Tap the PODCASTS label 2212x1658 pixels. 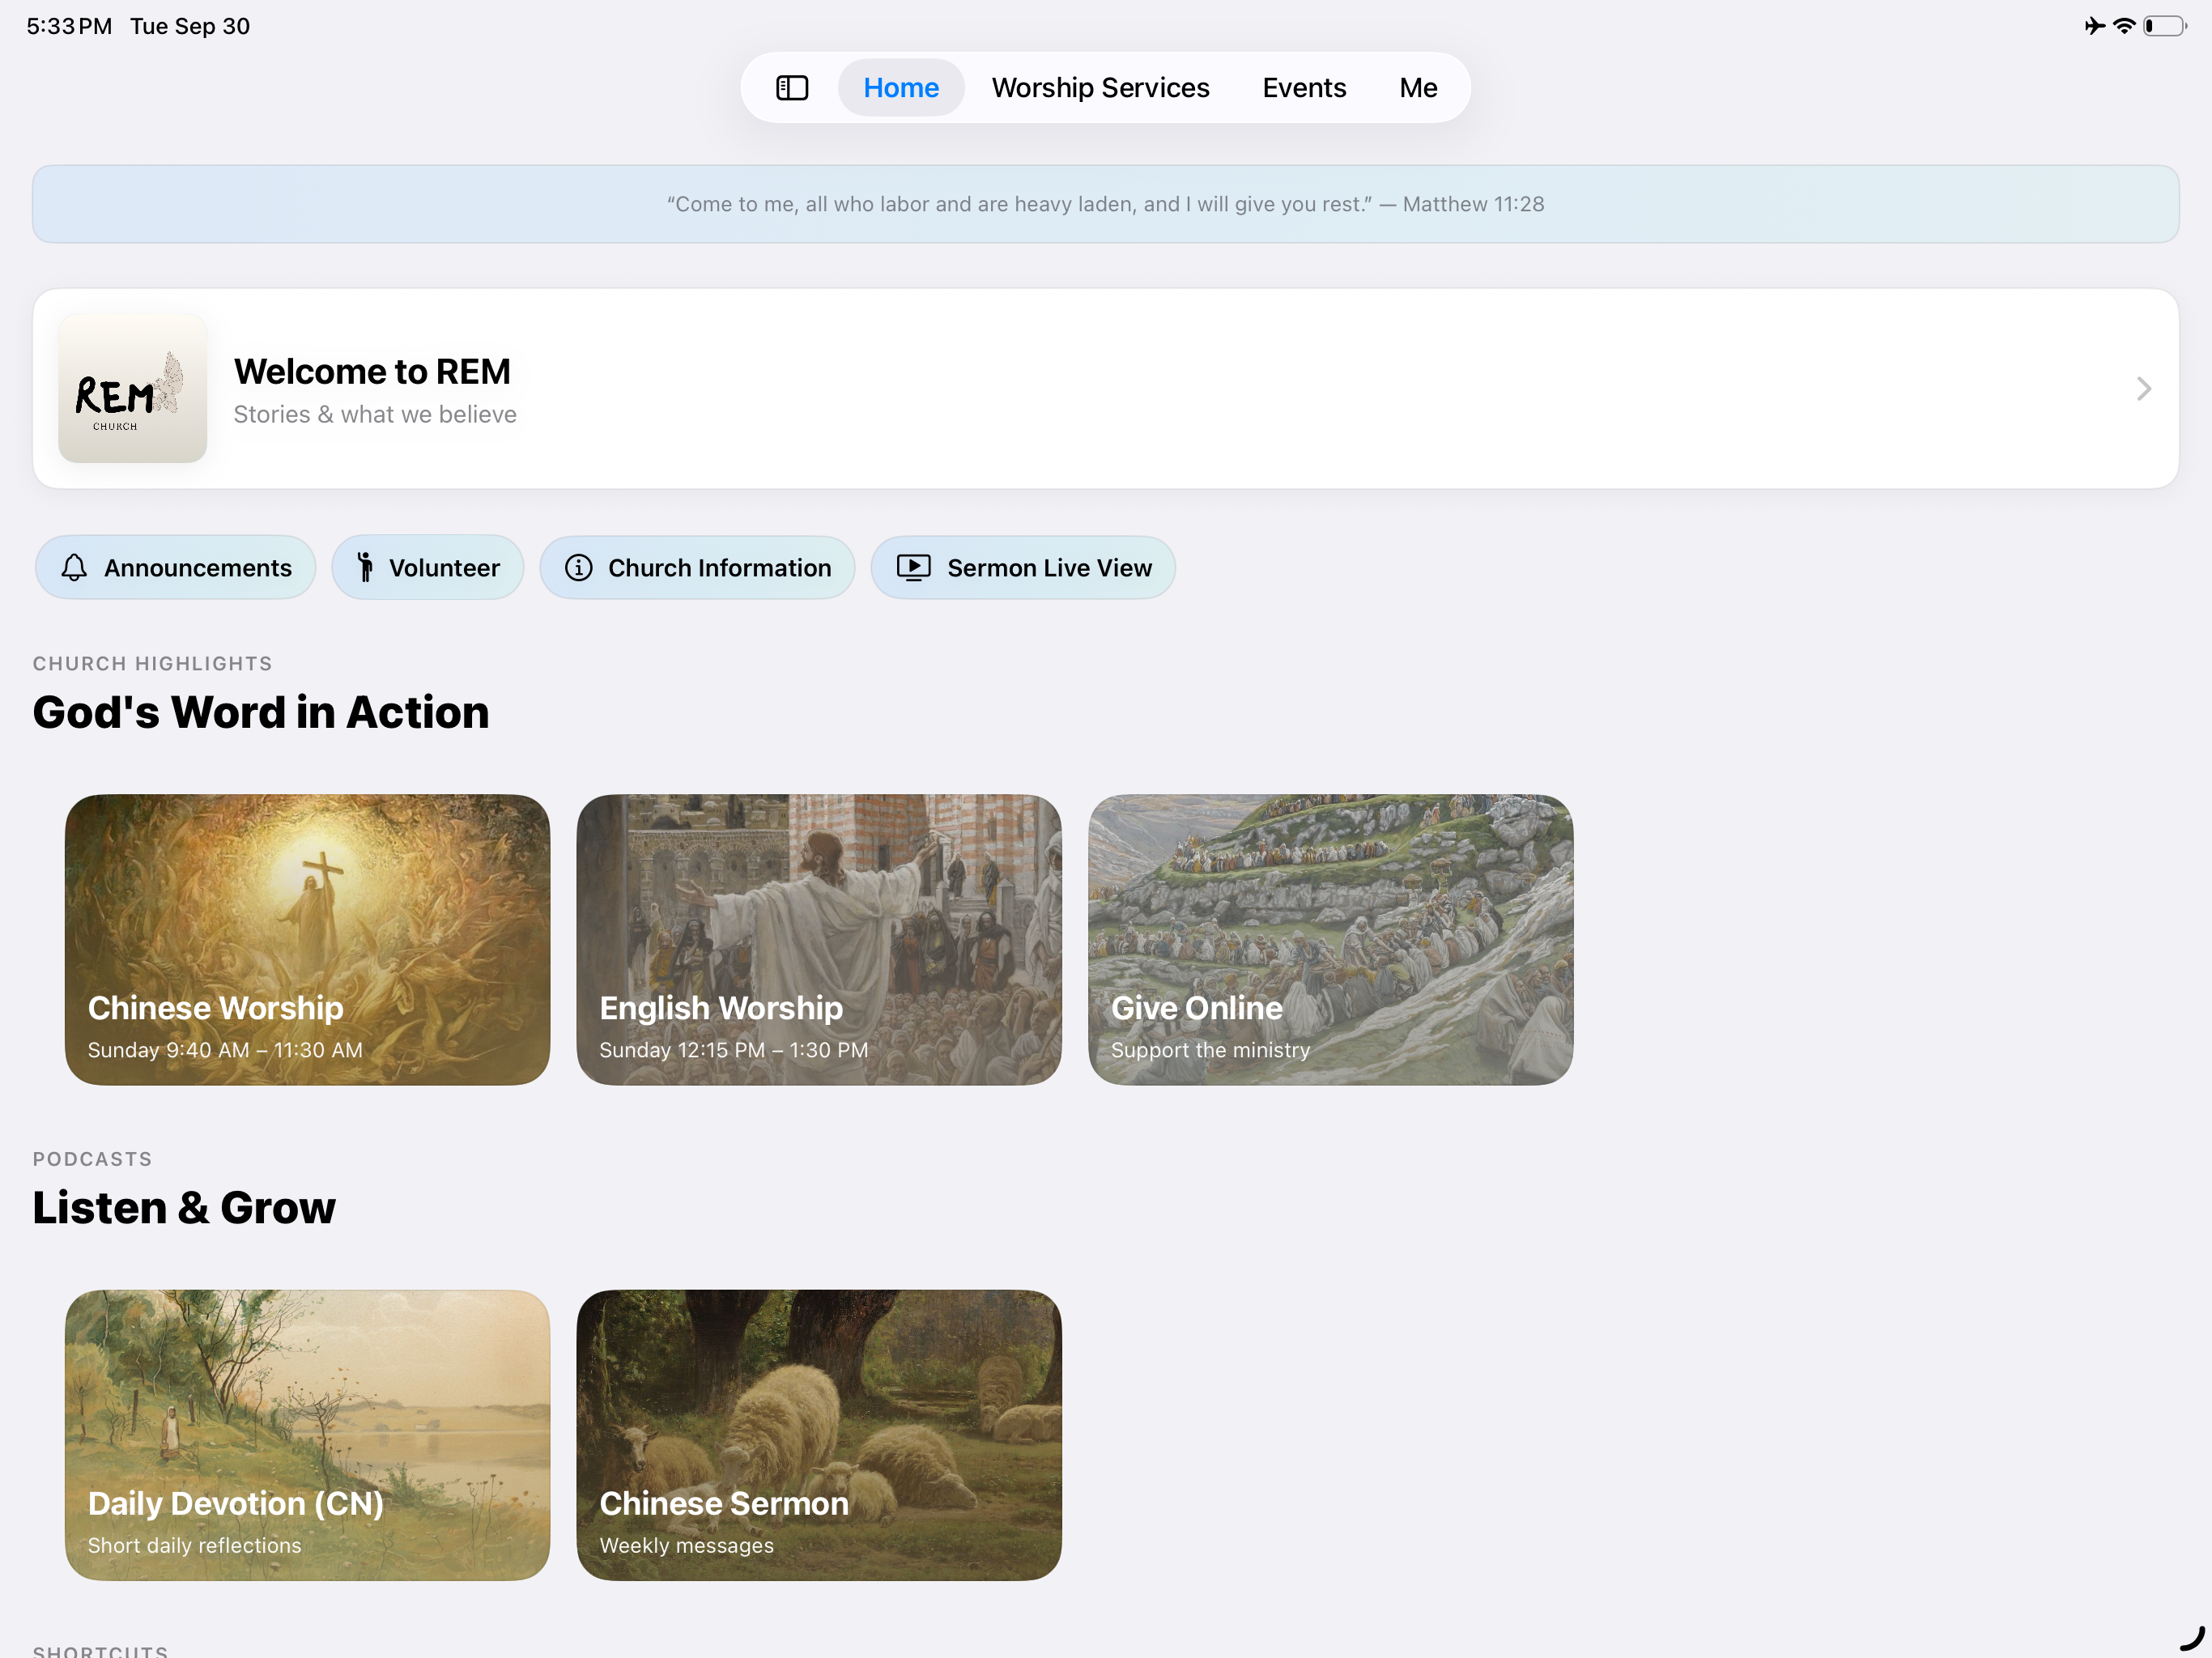tap(93, 1159)
